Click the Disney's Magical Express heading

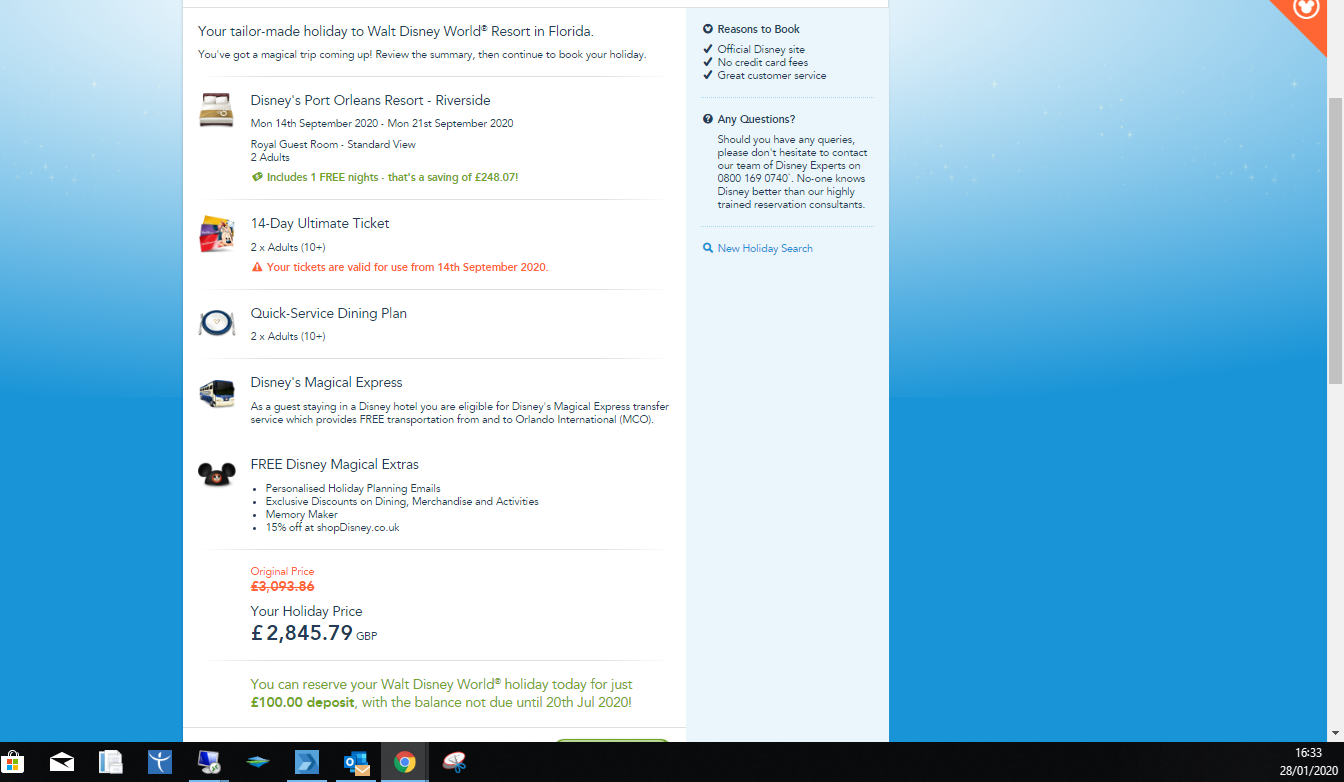click(x=326, y=382)
